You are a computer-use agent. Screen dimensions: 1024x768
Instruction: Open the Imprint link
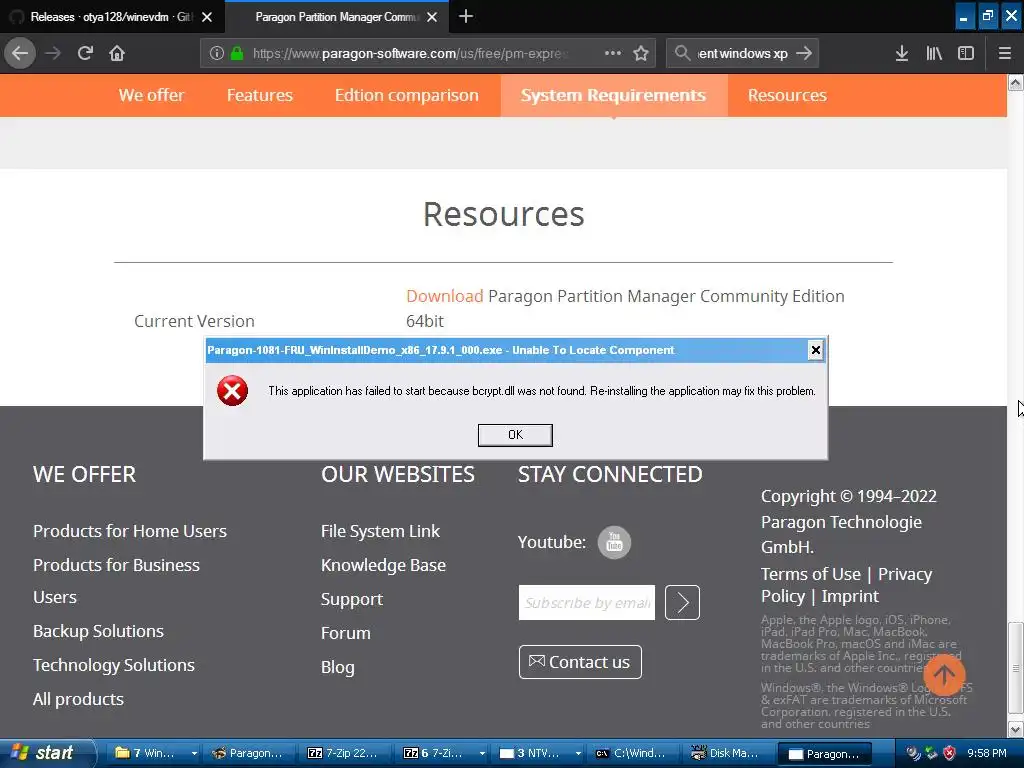(850, 596)
